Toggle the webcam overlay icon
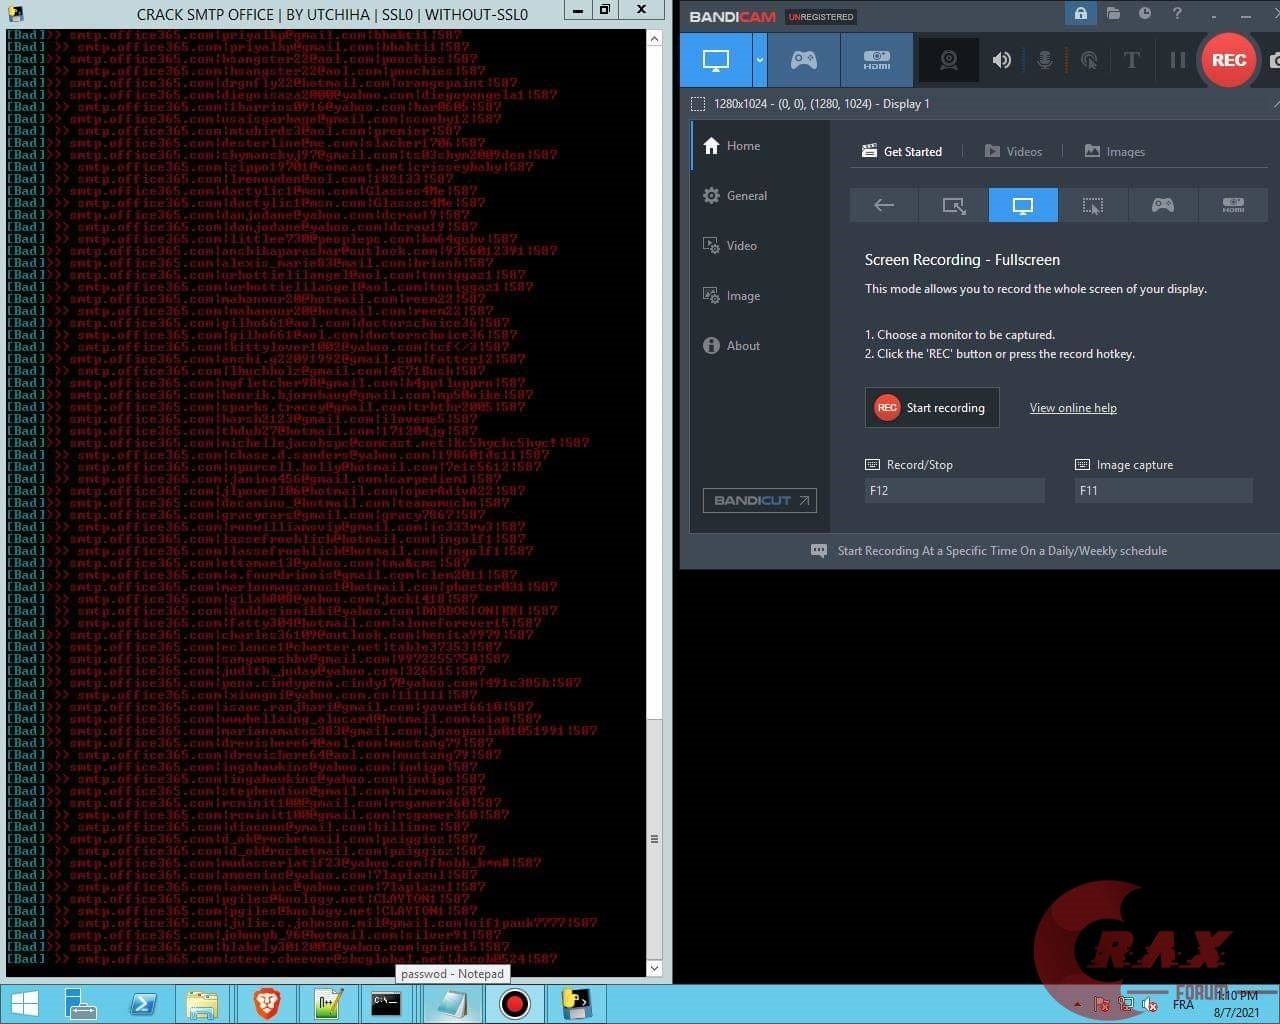 tap(949, 60)
